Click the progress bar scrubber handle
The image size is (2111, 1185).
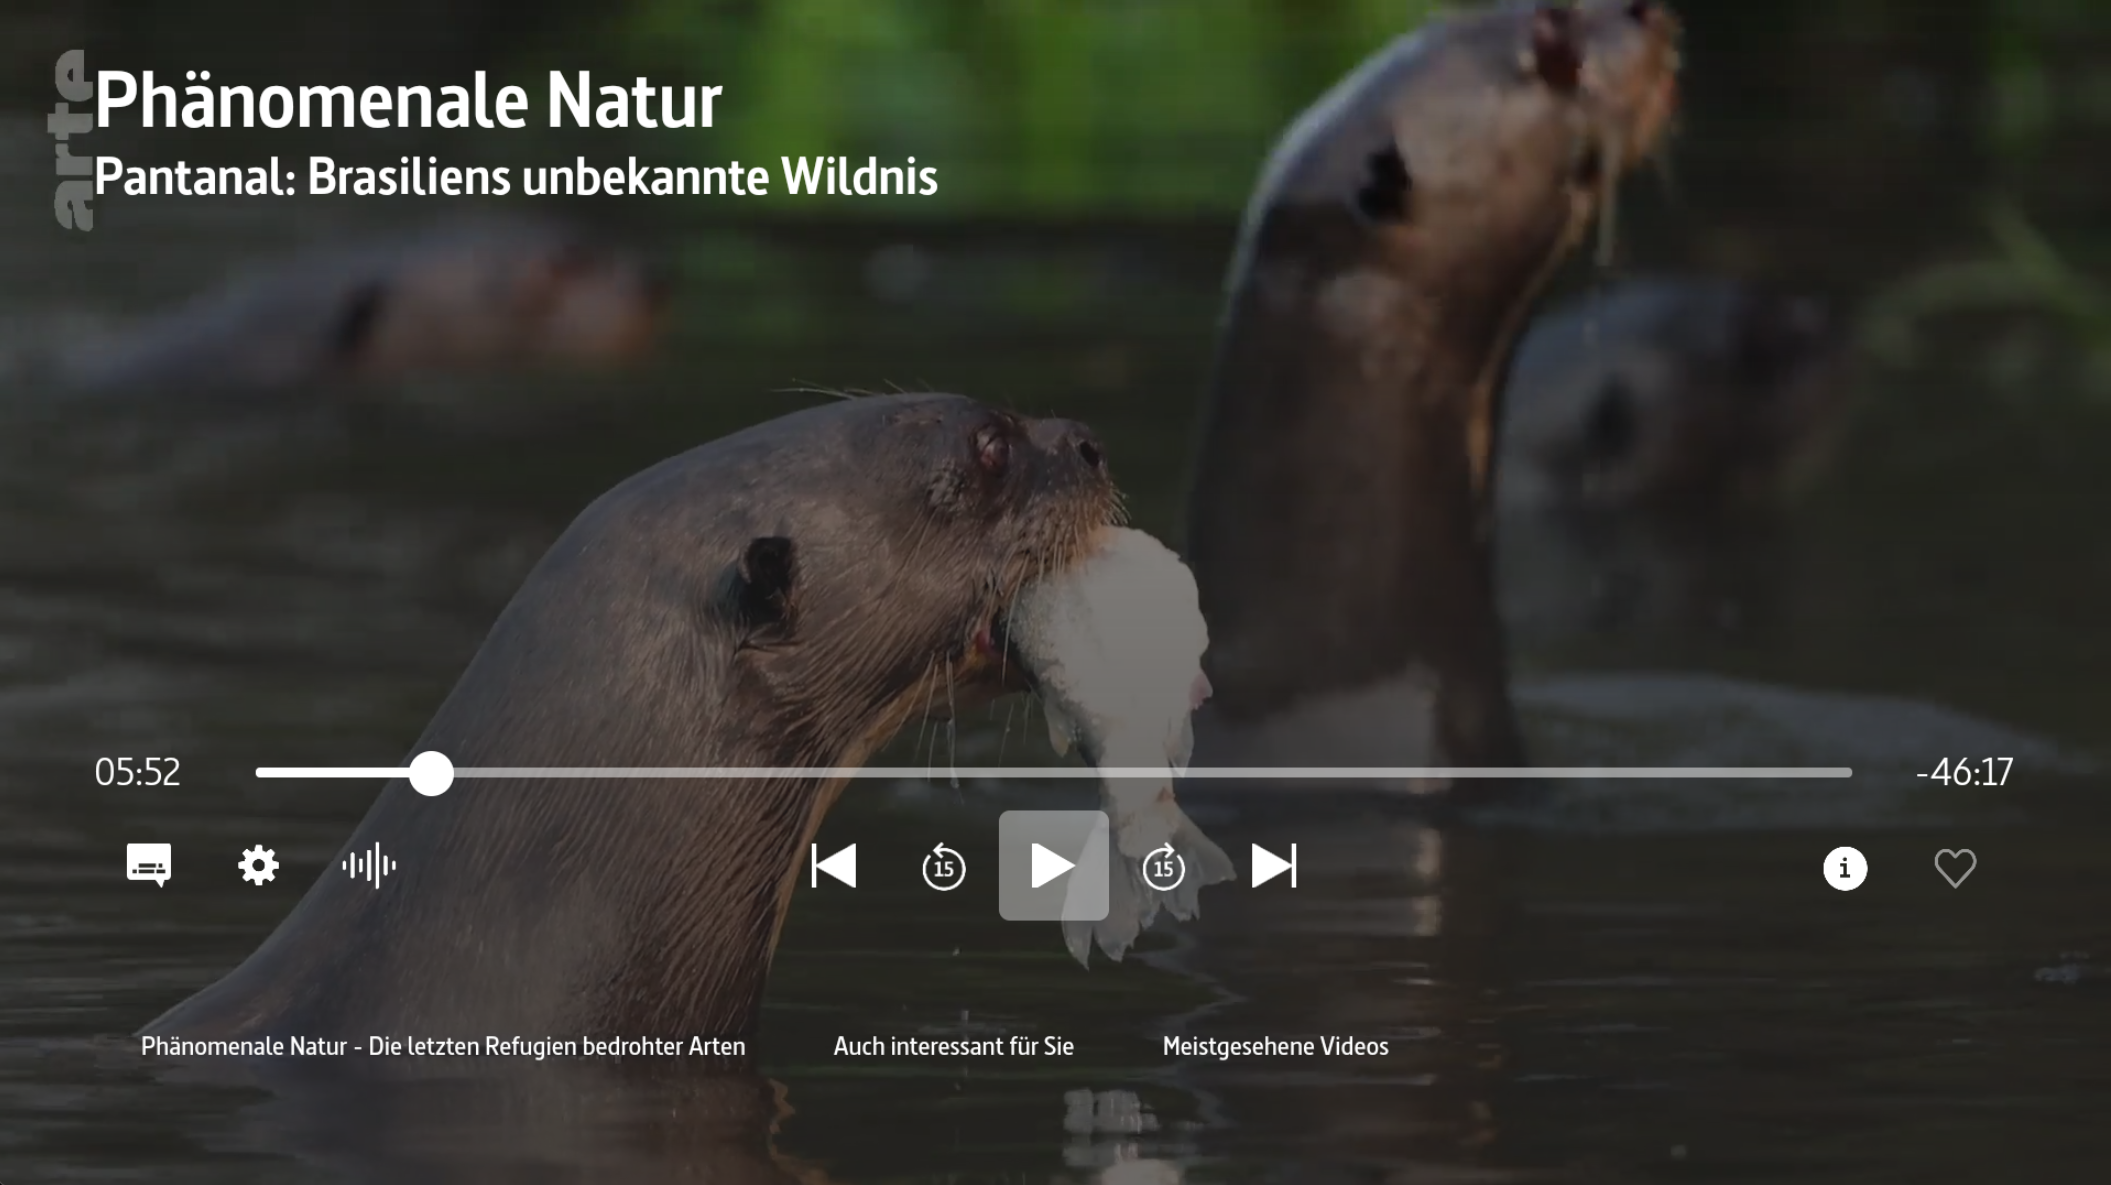pos(431,773)
